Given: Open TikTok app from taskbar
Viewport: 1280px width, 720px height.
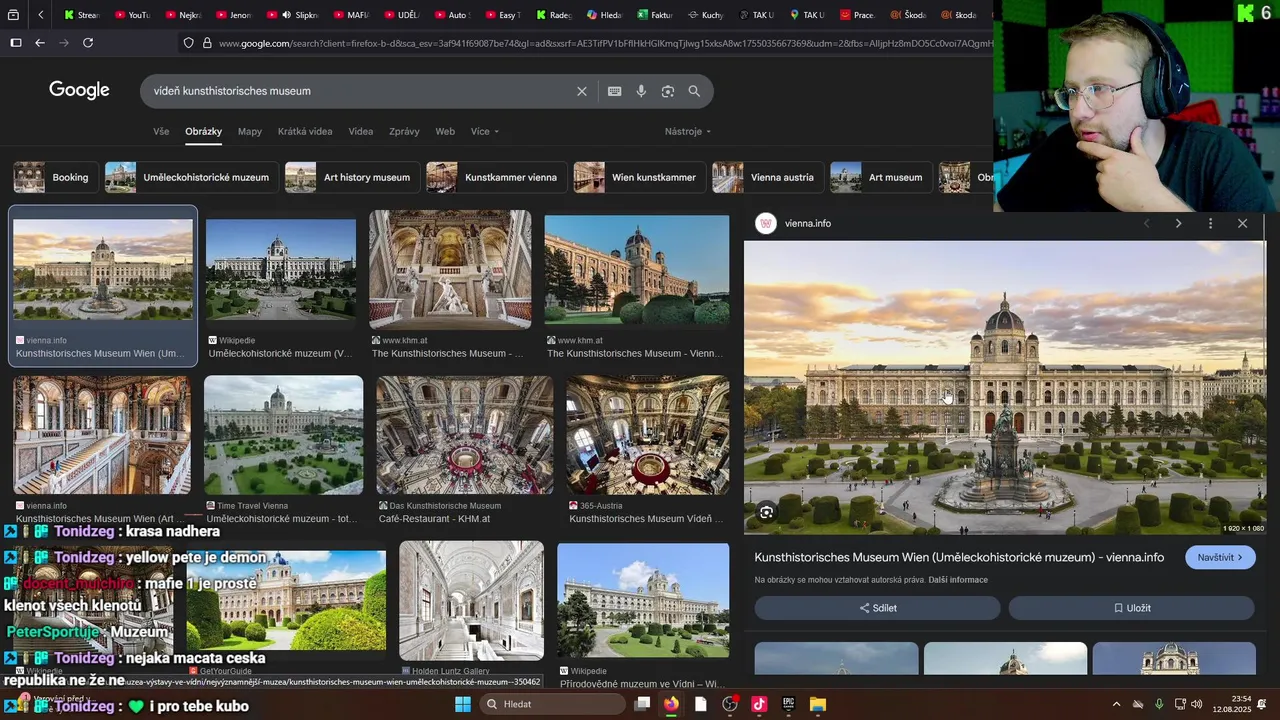Looking at the screenshot, I should pyautogui.click(x=759, y=704).
